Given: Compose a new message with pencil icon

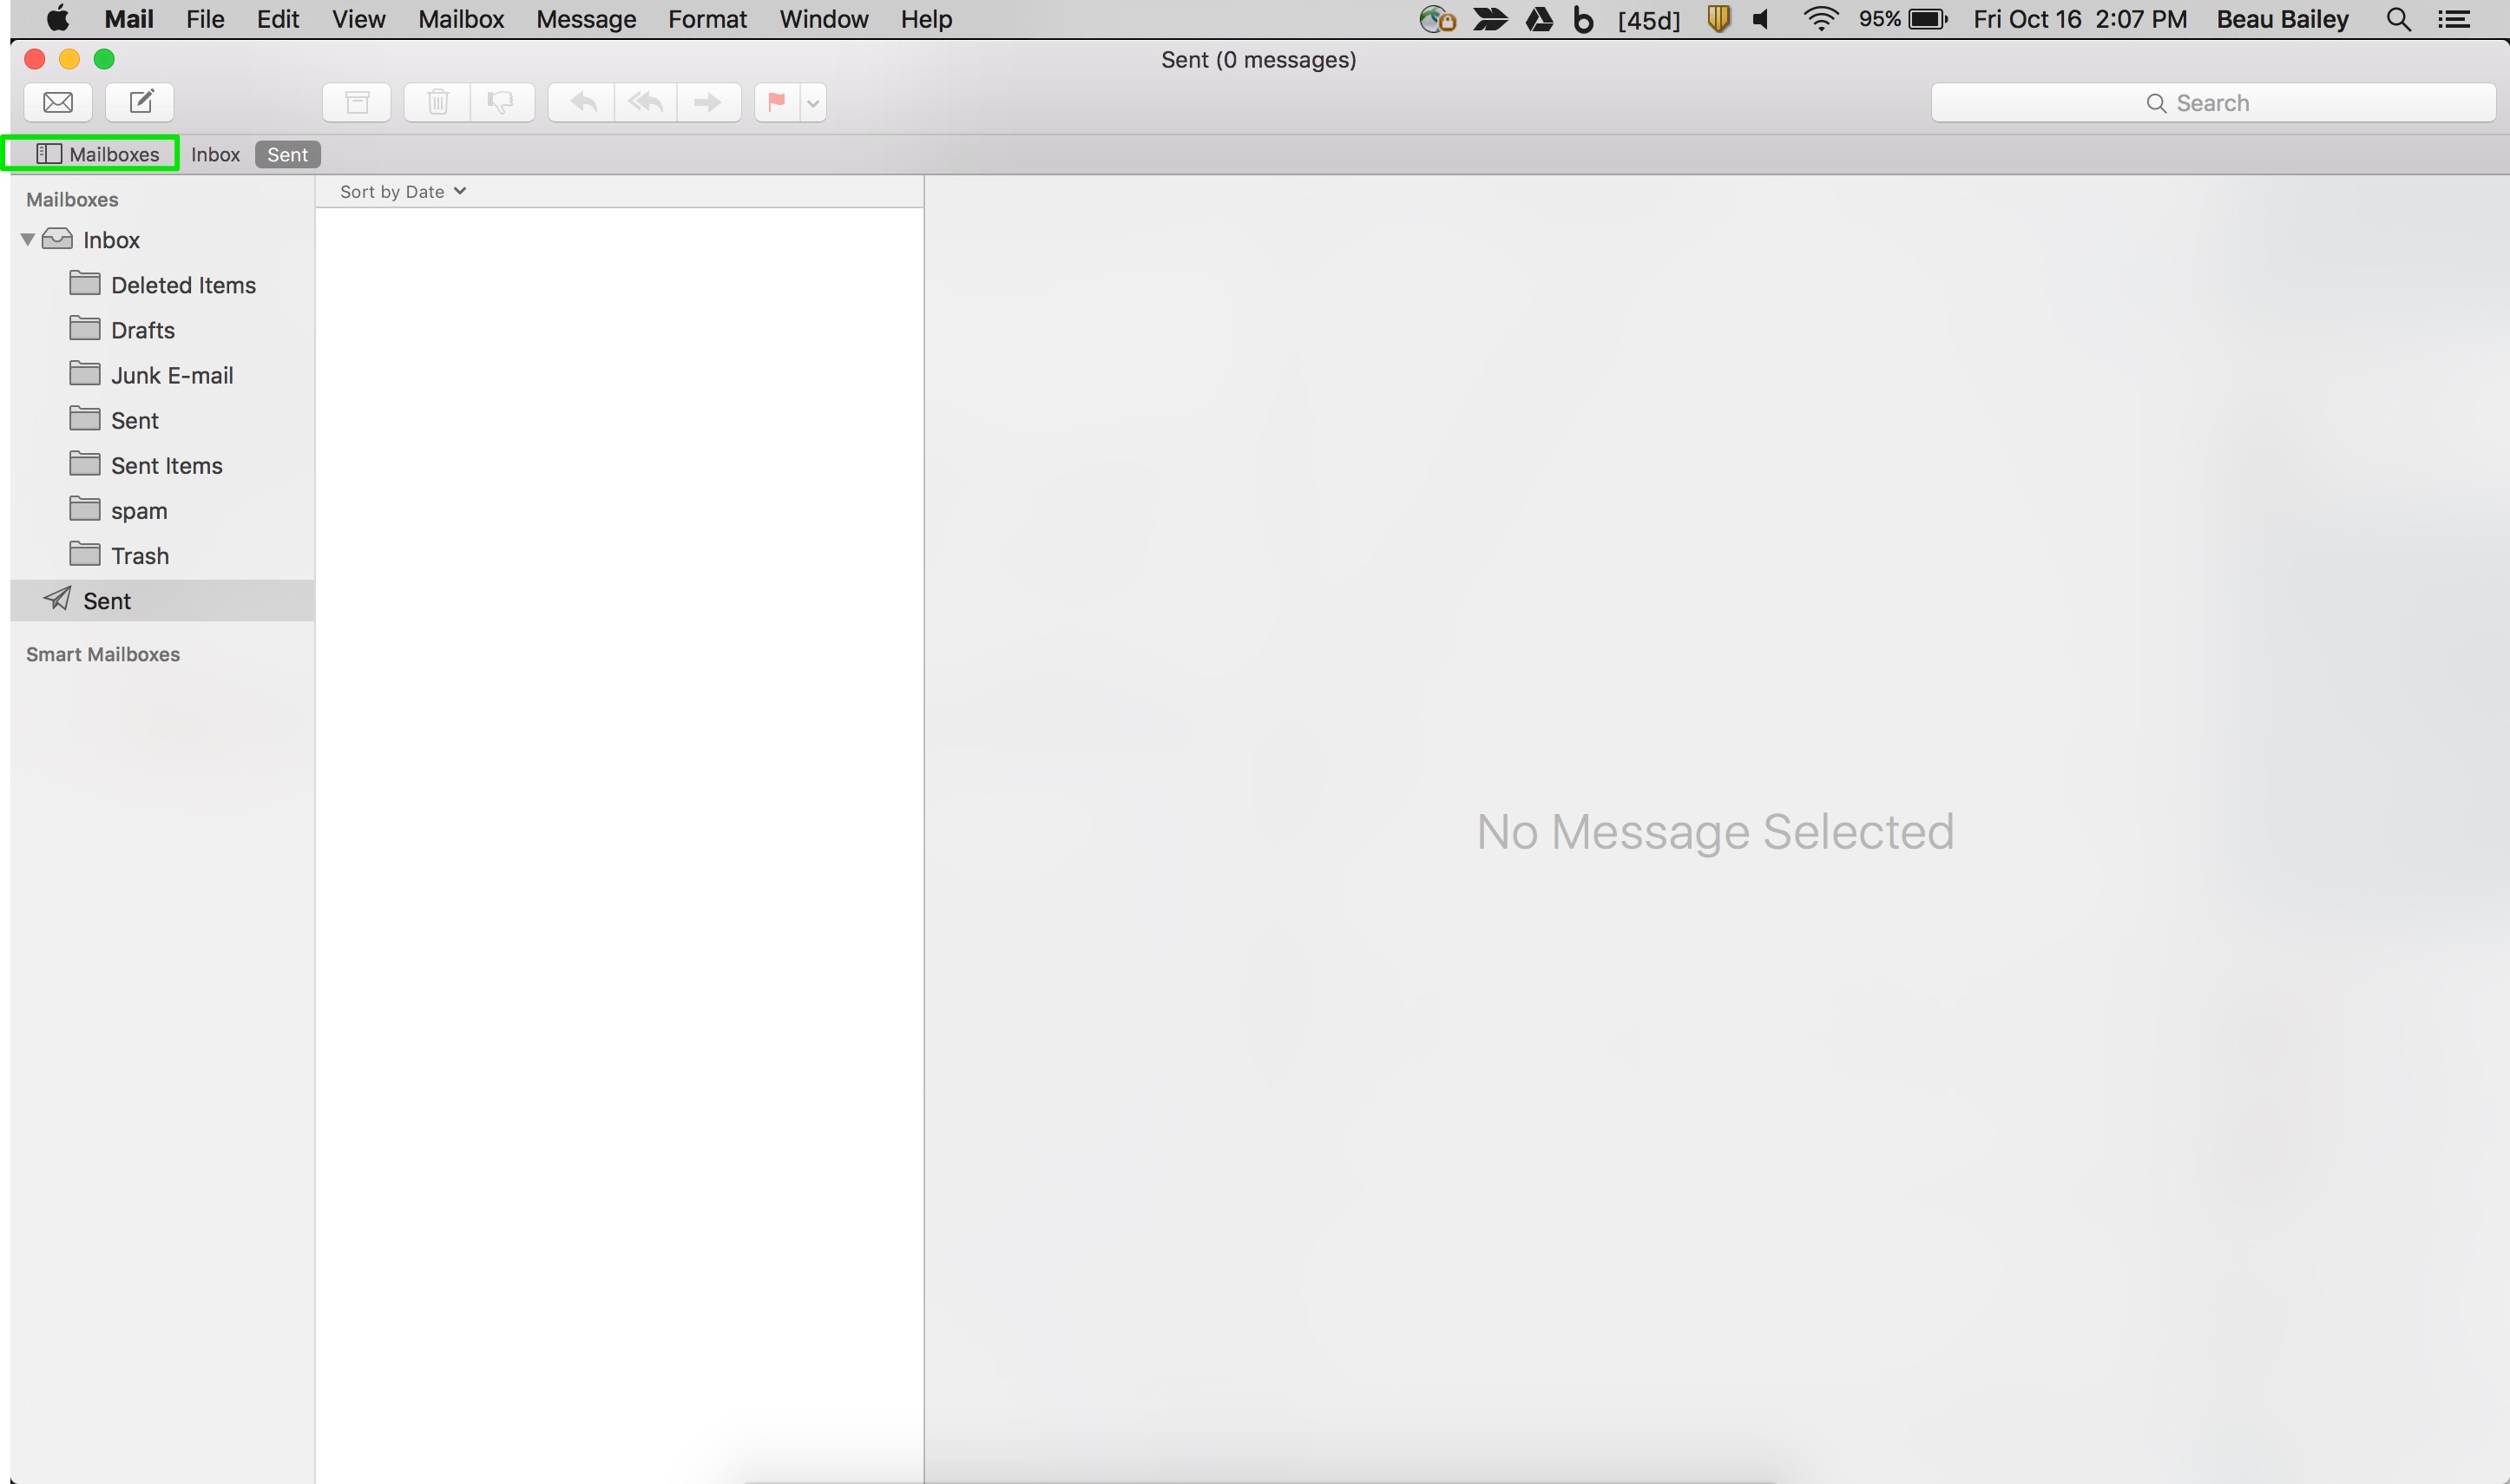Looking at the screenshot, I should click(140, 102).
